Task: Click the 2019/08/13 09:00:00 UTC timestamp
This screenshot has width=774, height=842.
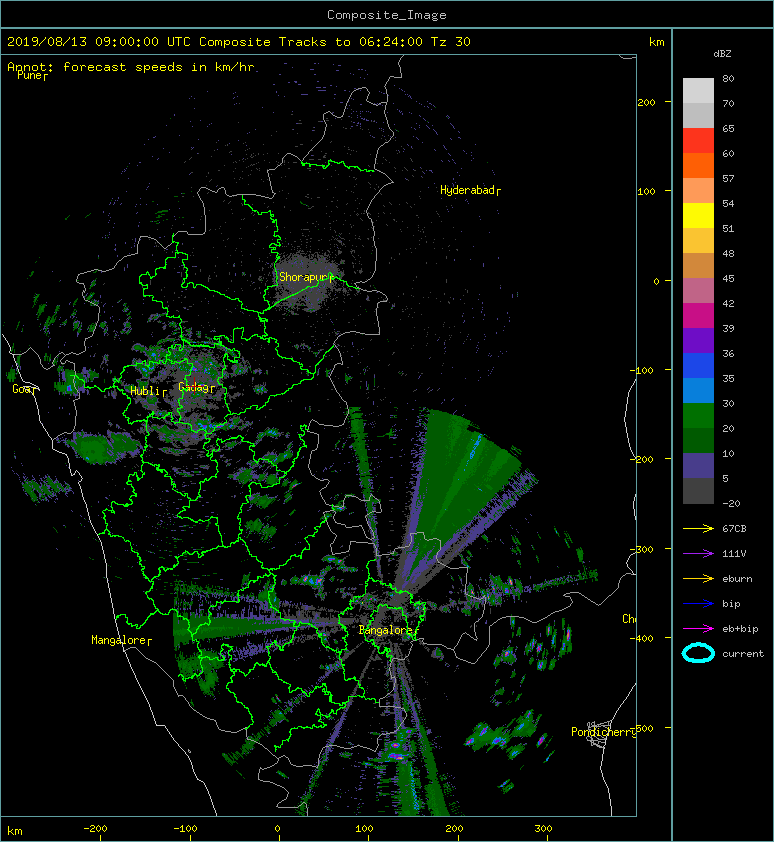Action: [99, 42]
